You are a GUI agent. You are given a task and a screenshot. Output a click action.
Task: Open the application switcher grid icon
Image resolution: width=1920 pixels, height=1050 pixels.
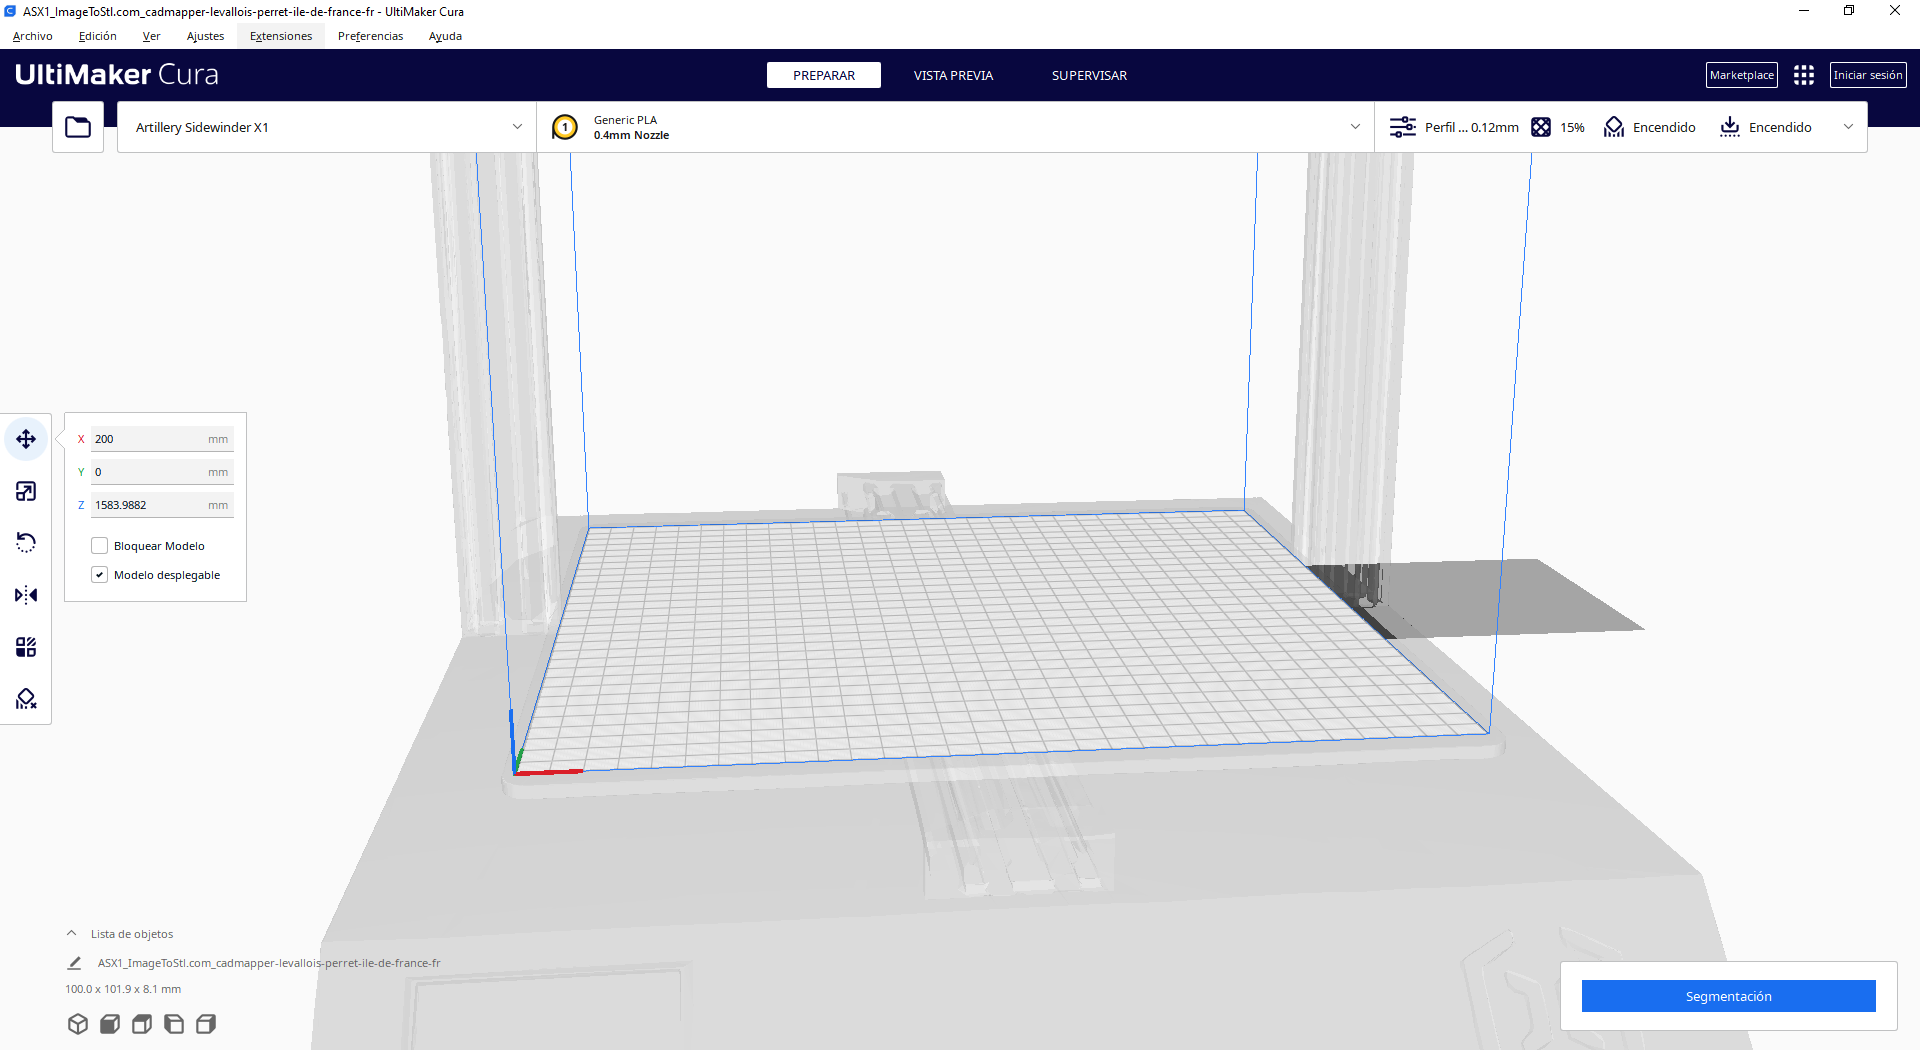pos(1803,75)
